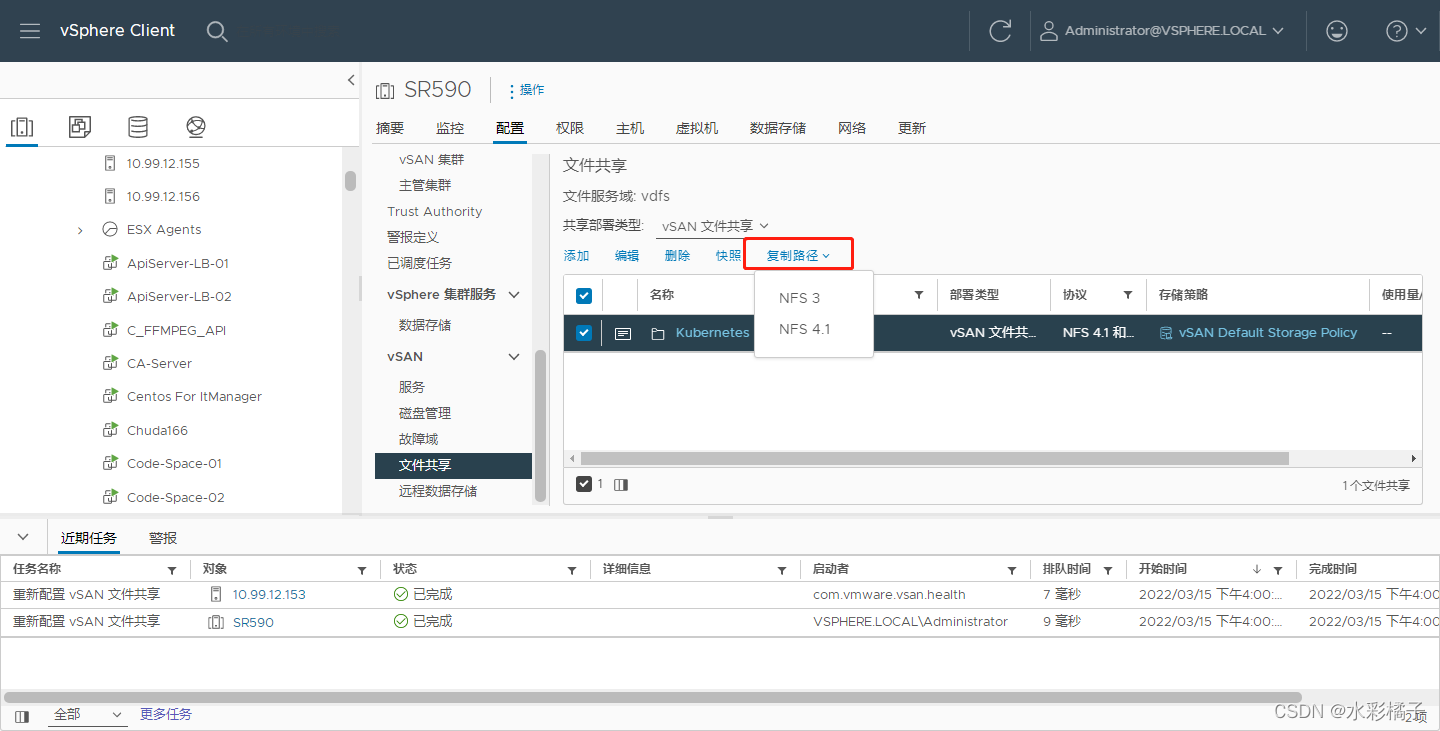
Task: Open 远程数据存储 page
Action: coord(438,491)
